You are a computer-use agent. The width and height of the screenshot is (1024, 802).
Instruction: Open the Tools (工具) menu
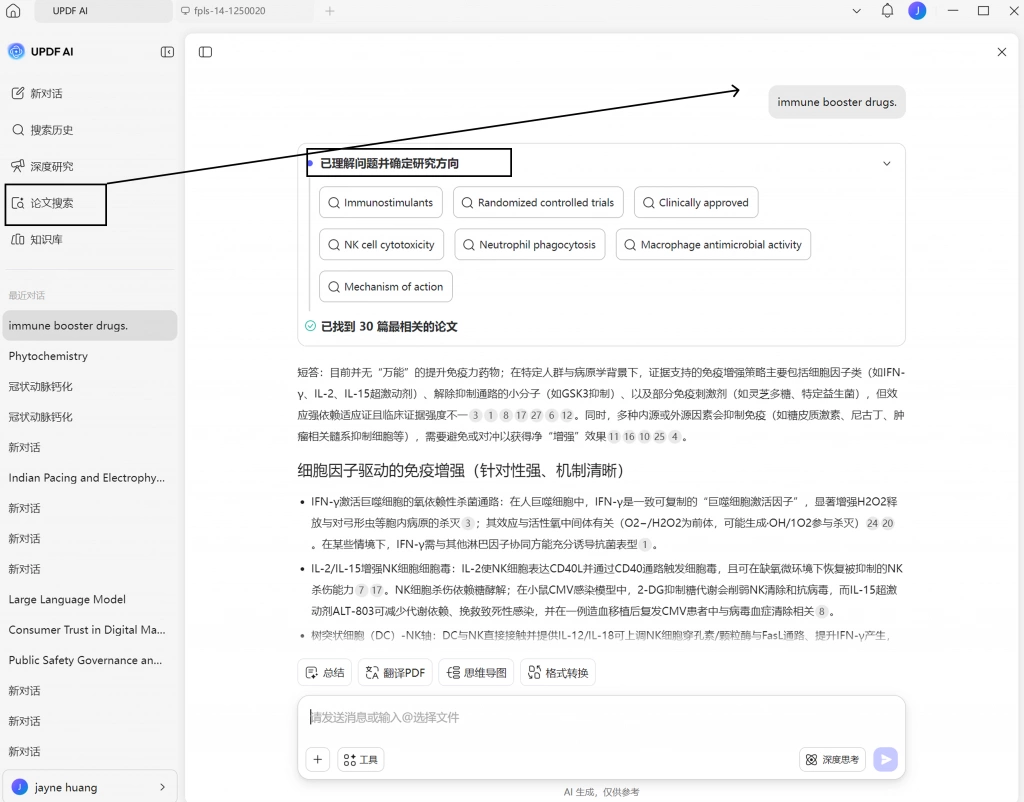pos(360,760)
